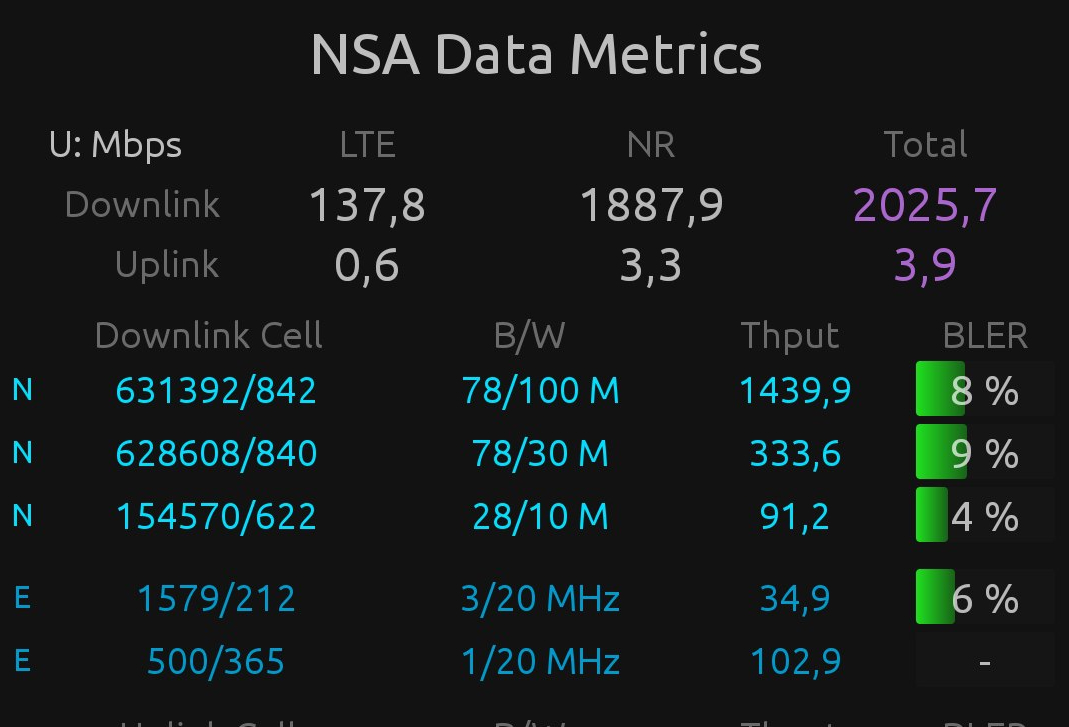Select the total uplink value 3,9
The image size is (1069, 727).
pyautogui.click(x=925, y=265)
